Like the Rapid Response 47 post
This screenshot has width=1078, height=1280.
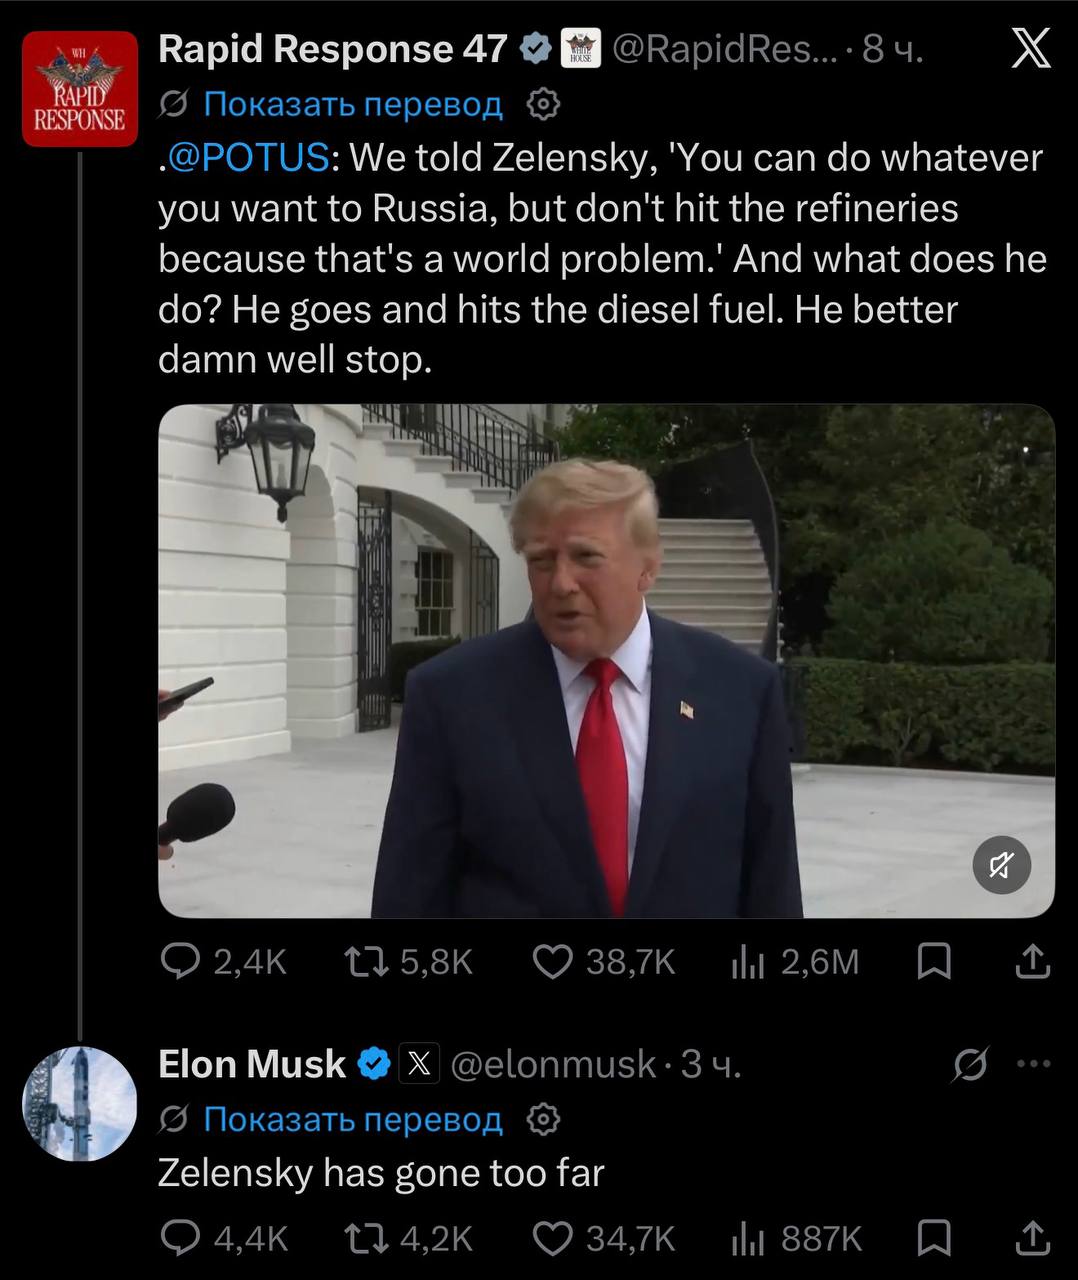pyautogui.click(x=603, y=961)
